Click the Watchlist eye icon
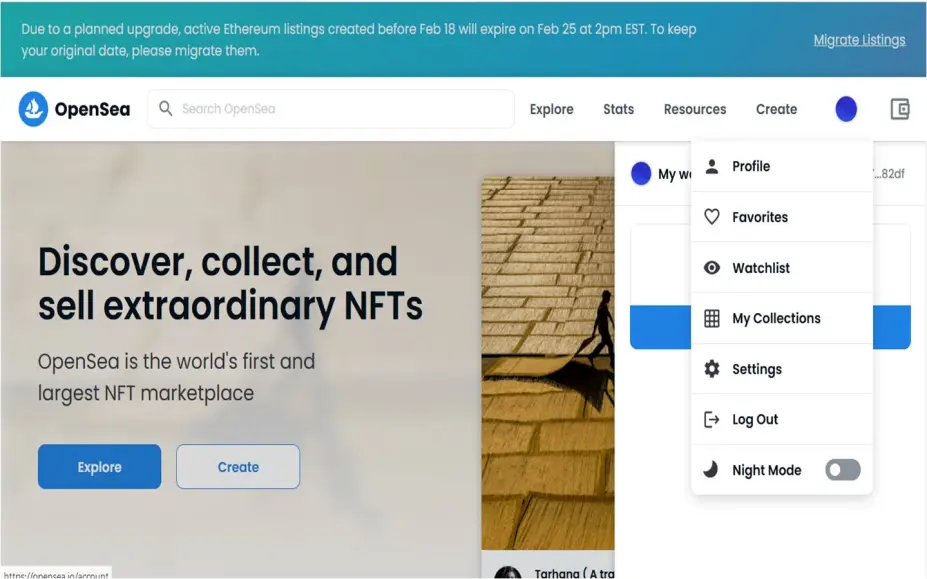 712,267
